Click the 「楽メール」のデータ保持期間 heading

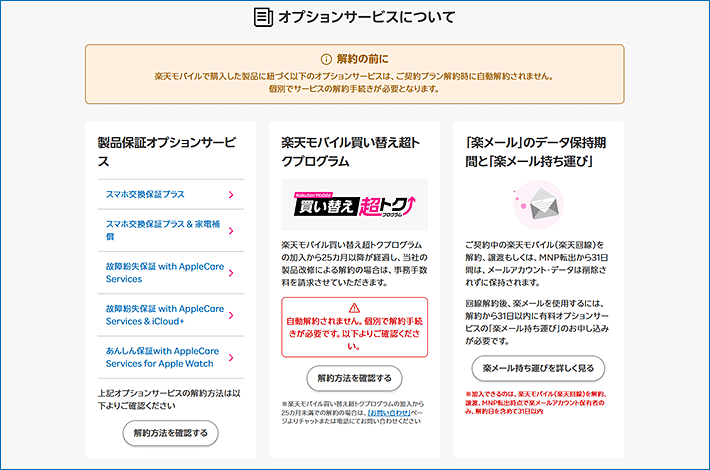[536, 152]
